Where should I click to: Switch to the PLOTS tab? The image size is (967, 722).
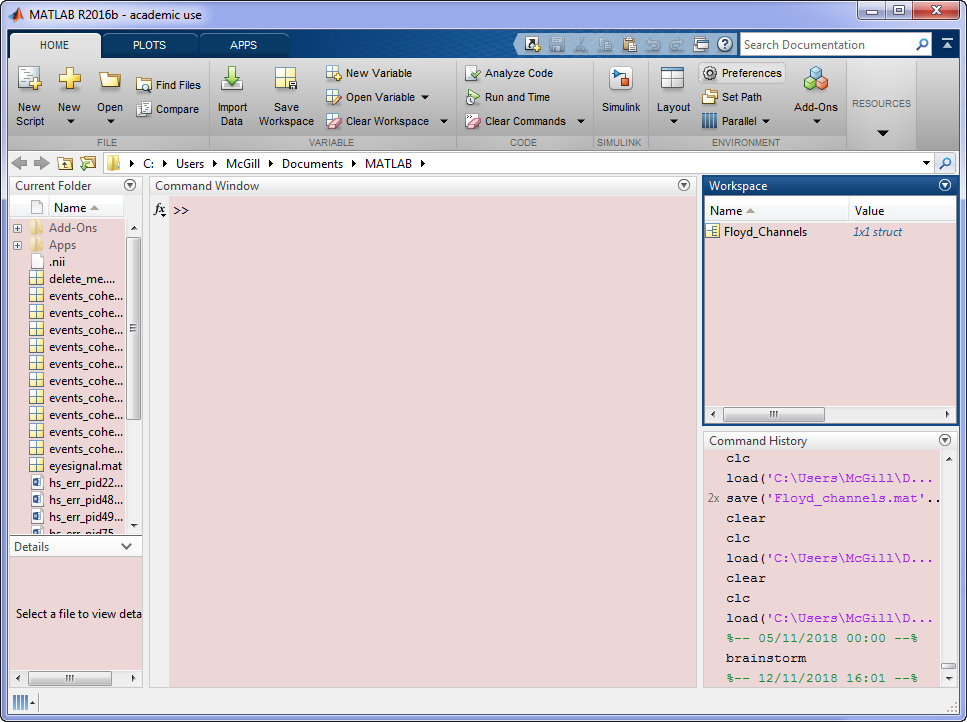149,45
